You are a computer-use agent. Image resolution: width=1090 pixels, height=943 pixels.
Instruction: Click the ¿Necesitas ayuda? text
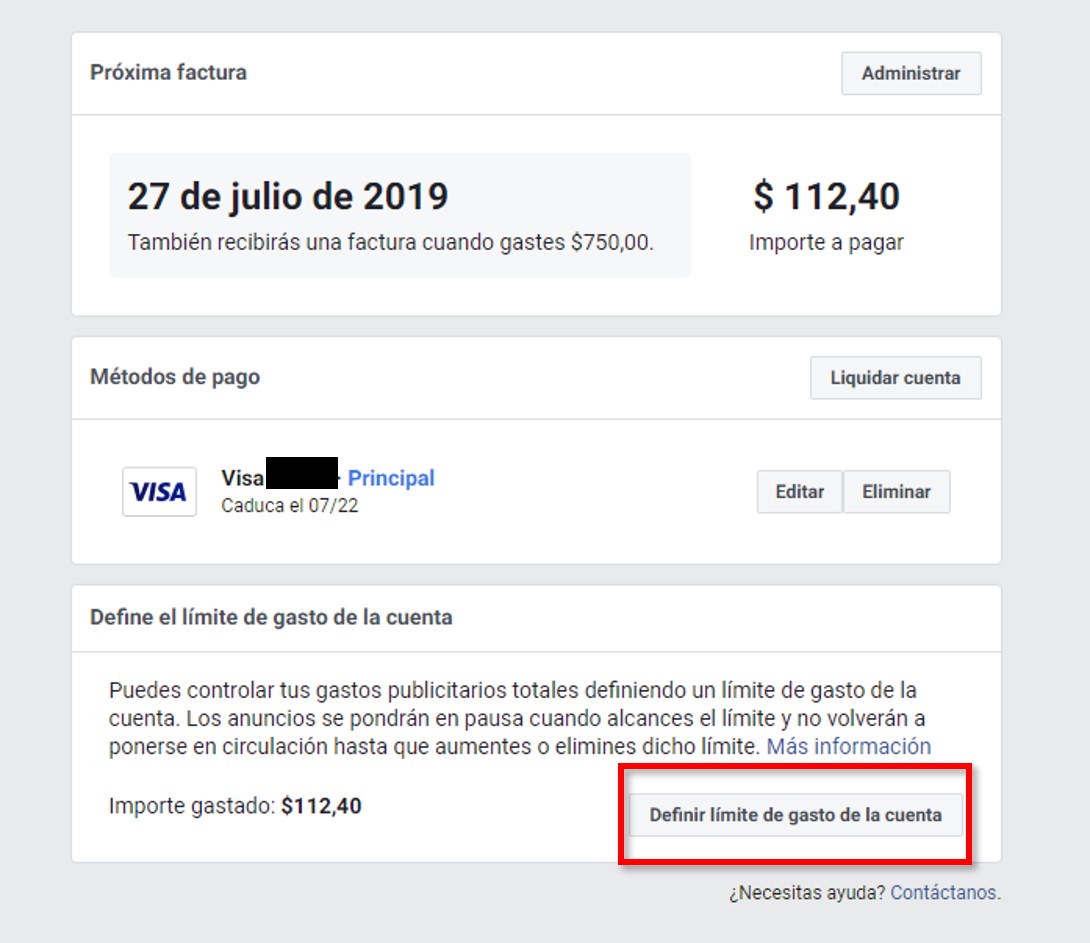click(x=807, y=892)
